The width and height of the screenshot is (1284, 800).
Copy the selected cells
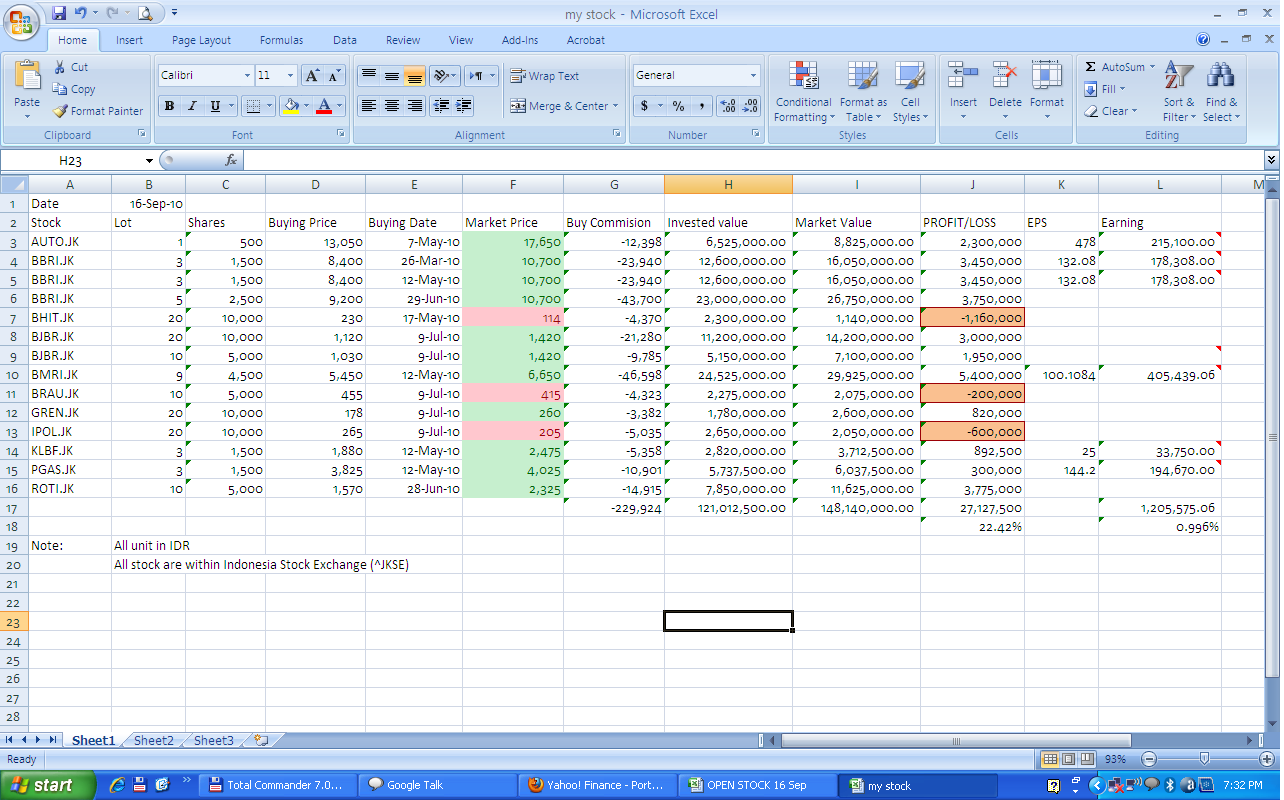pos(75,89)
